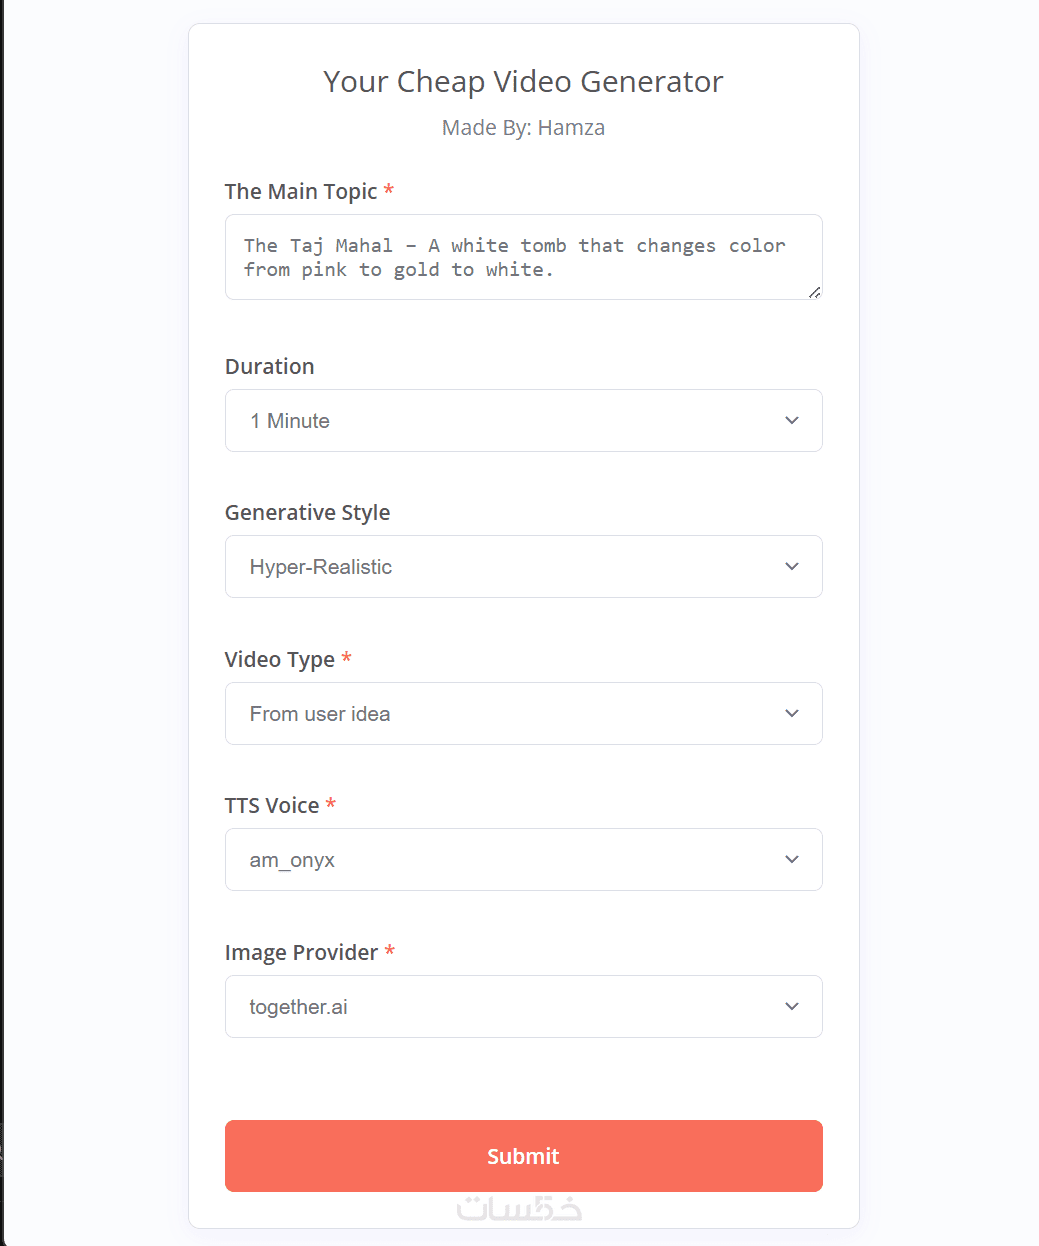Click the "The Main Topic" field label
This screenshot has height=1246, width=1039.
click(x=301, y=192)
